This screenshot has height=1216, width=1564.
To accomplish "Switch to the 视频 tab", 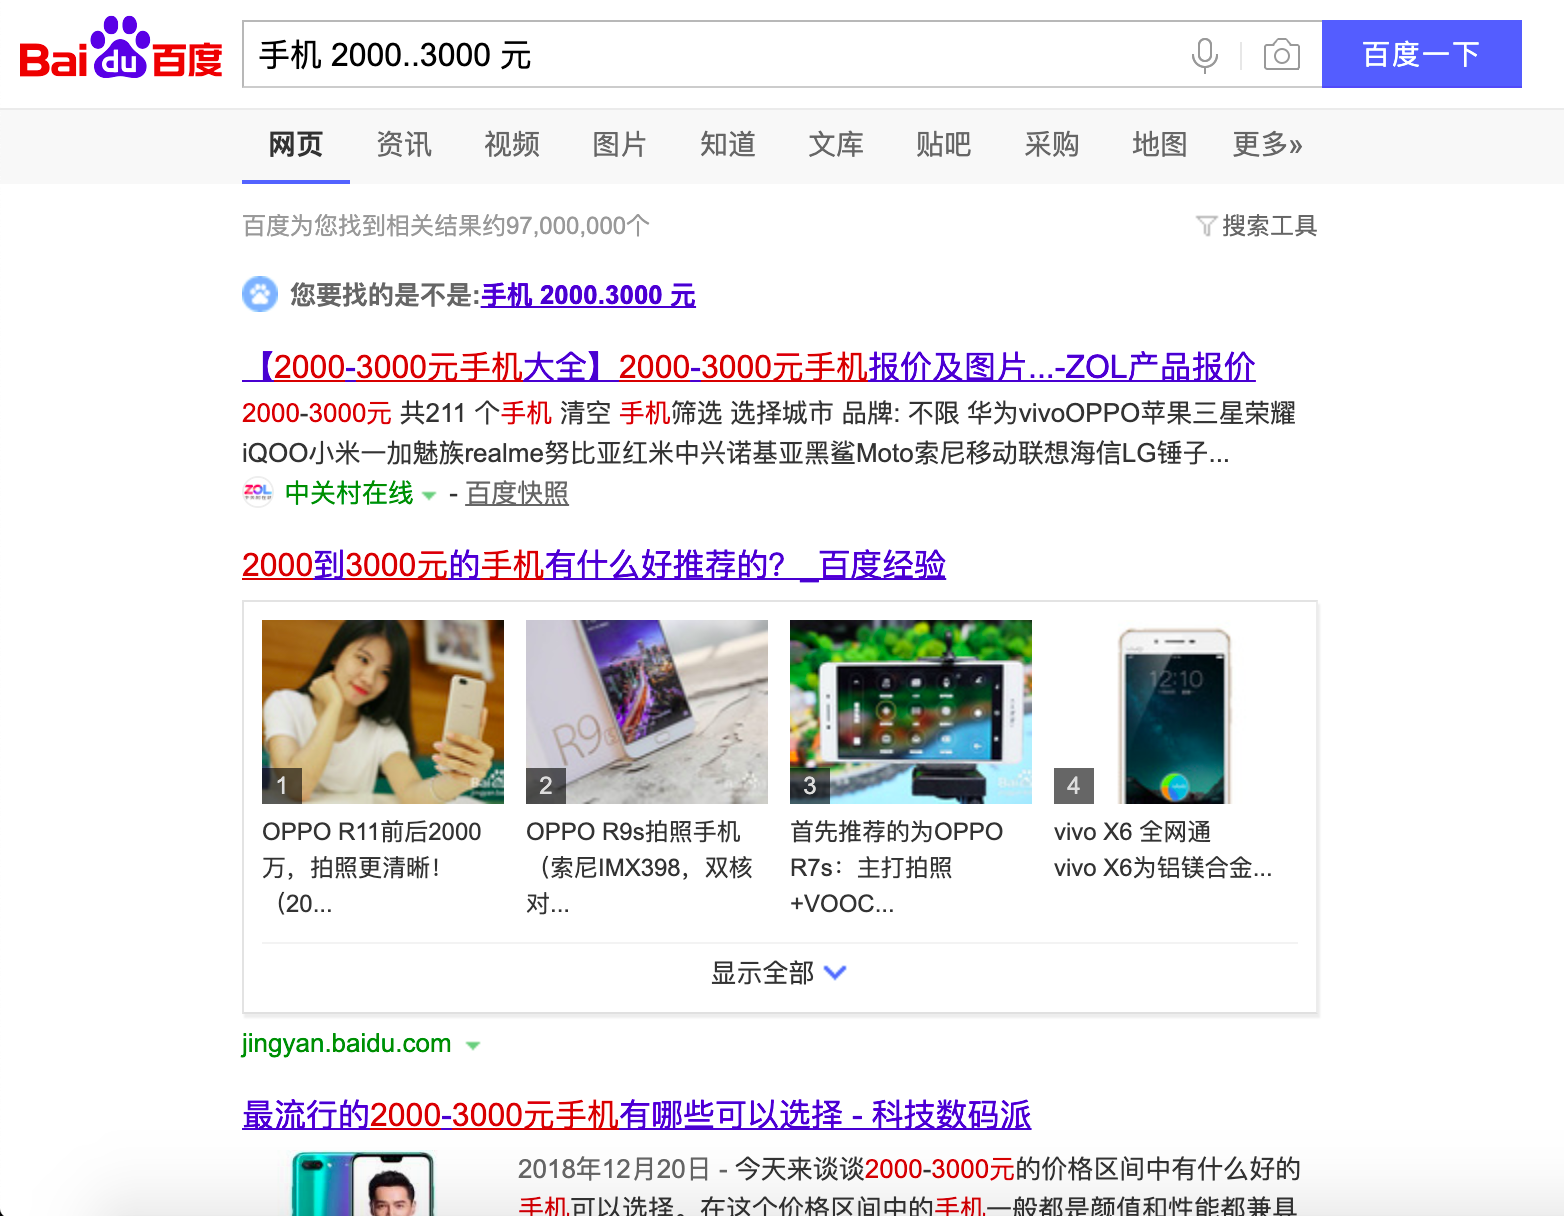I will pos(512,145).
